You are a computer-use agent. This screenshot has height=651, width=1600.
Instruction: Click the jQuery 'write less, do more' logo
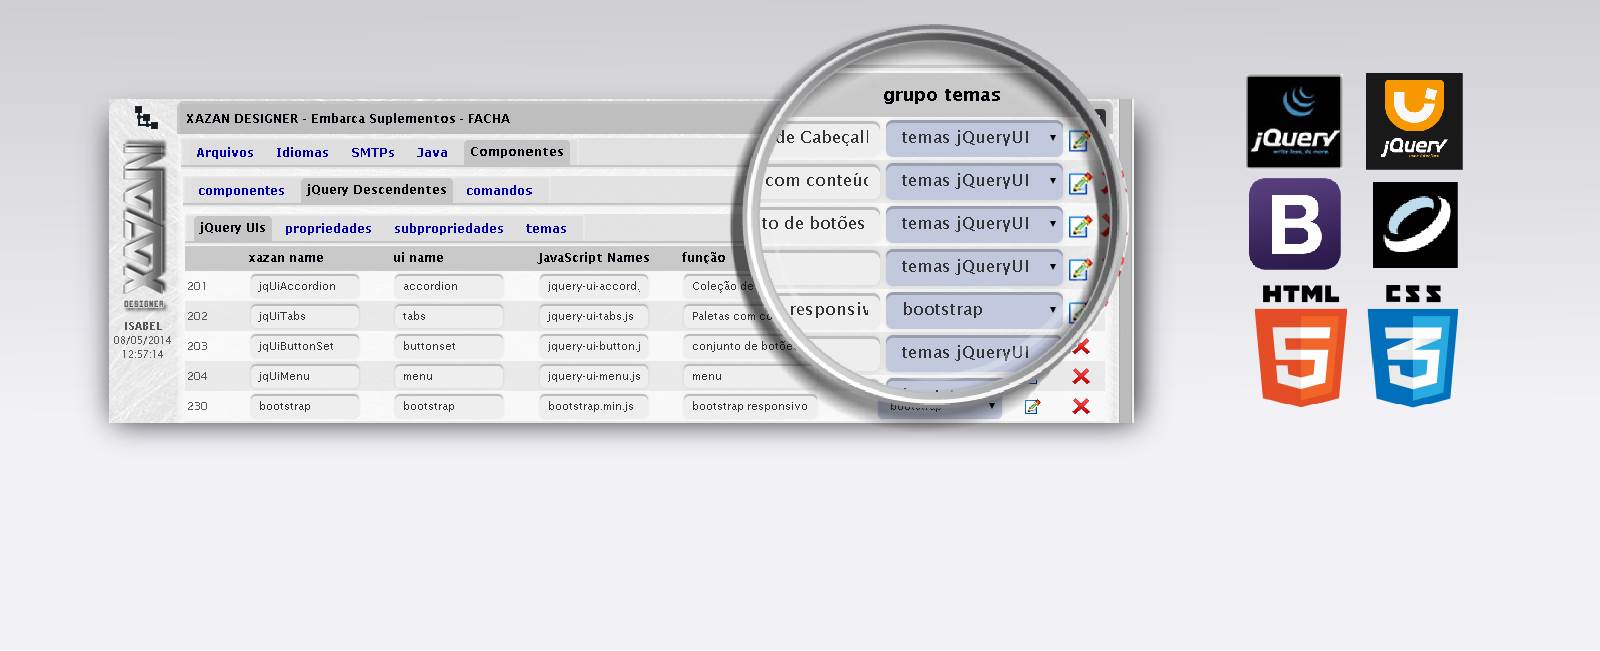[1294, 122]
